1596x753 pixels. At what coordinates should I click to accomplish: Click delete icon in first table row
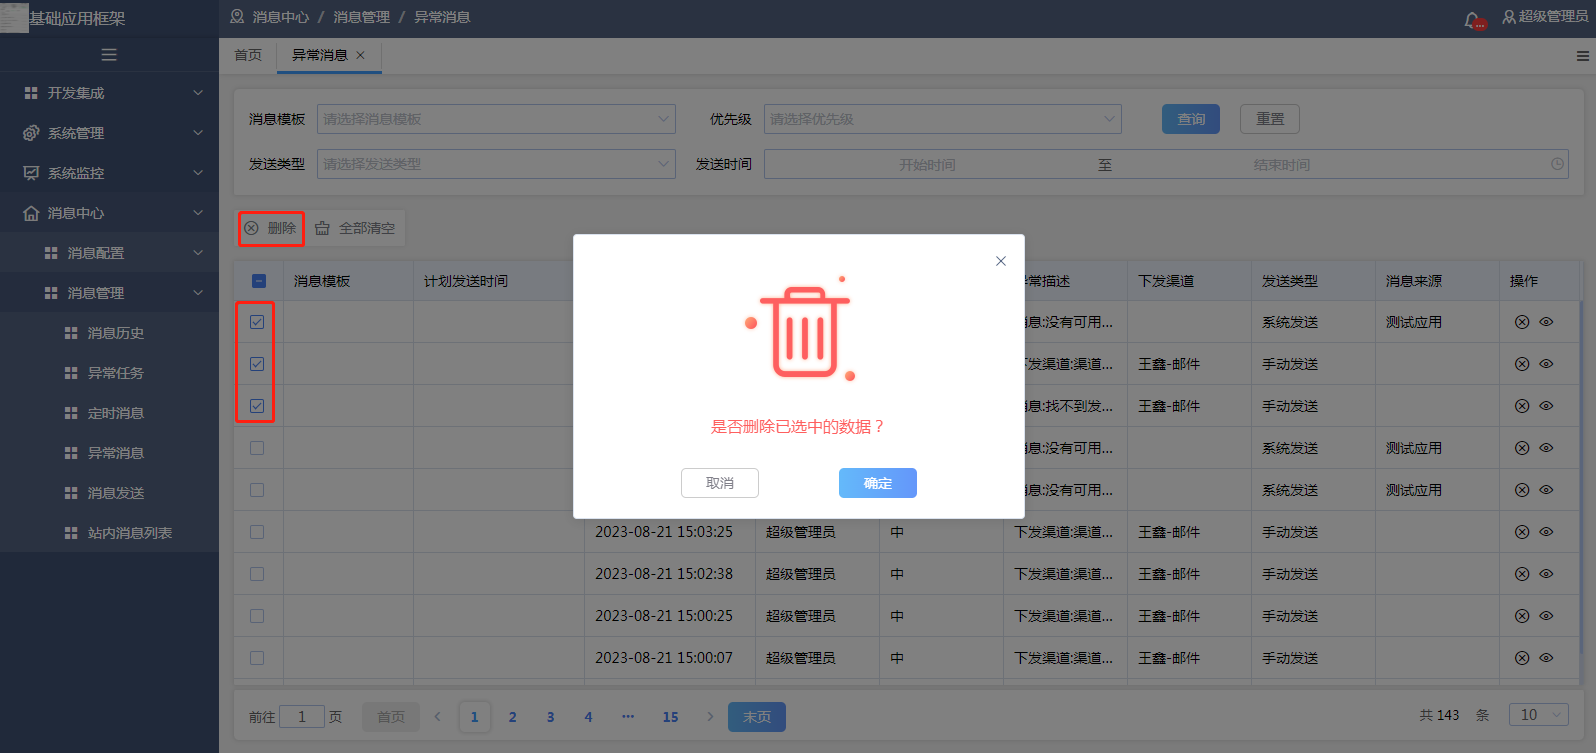1521,322
